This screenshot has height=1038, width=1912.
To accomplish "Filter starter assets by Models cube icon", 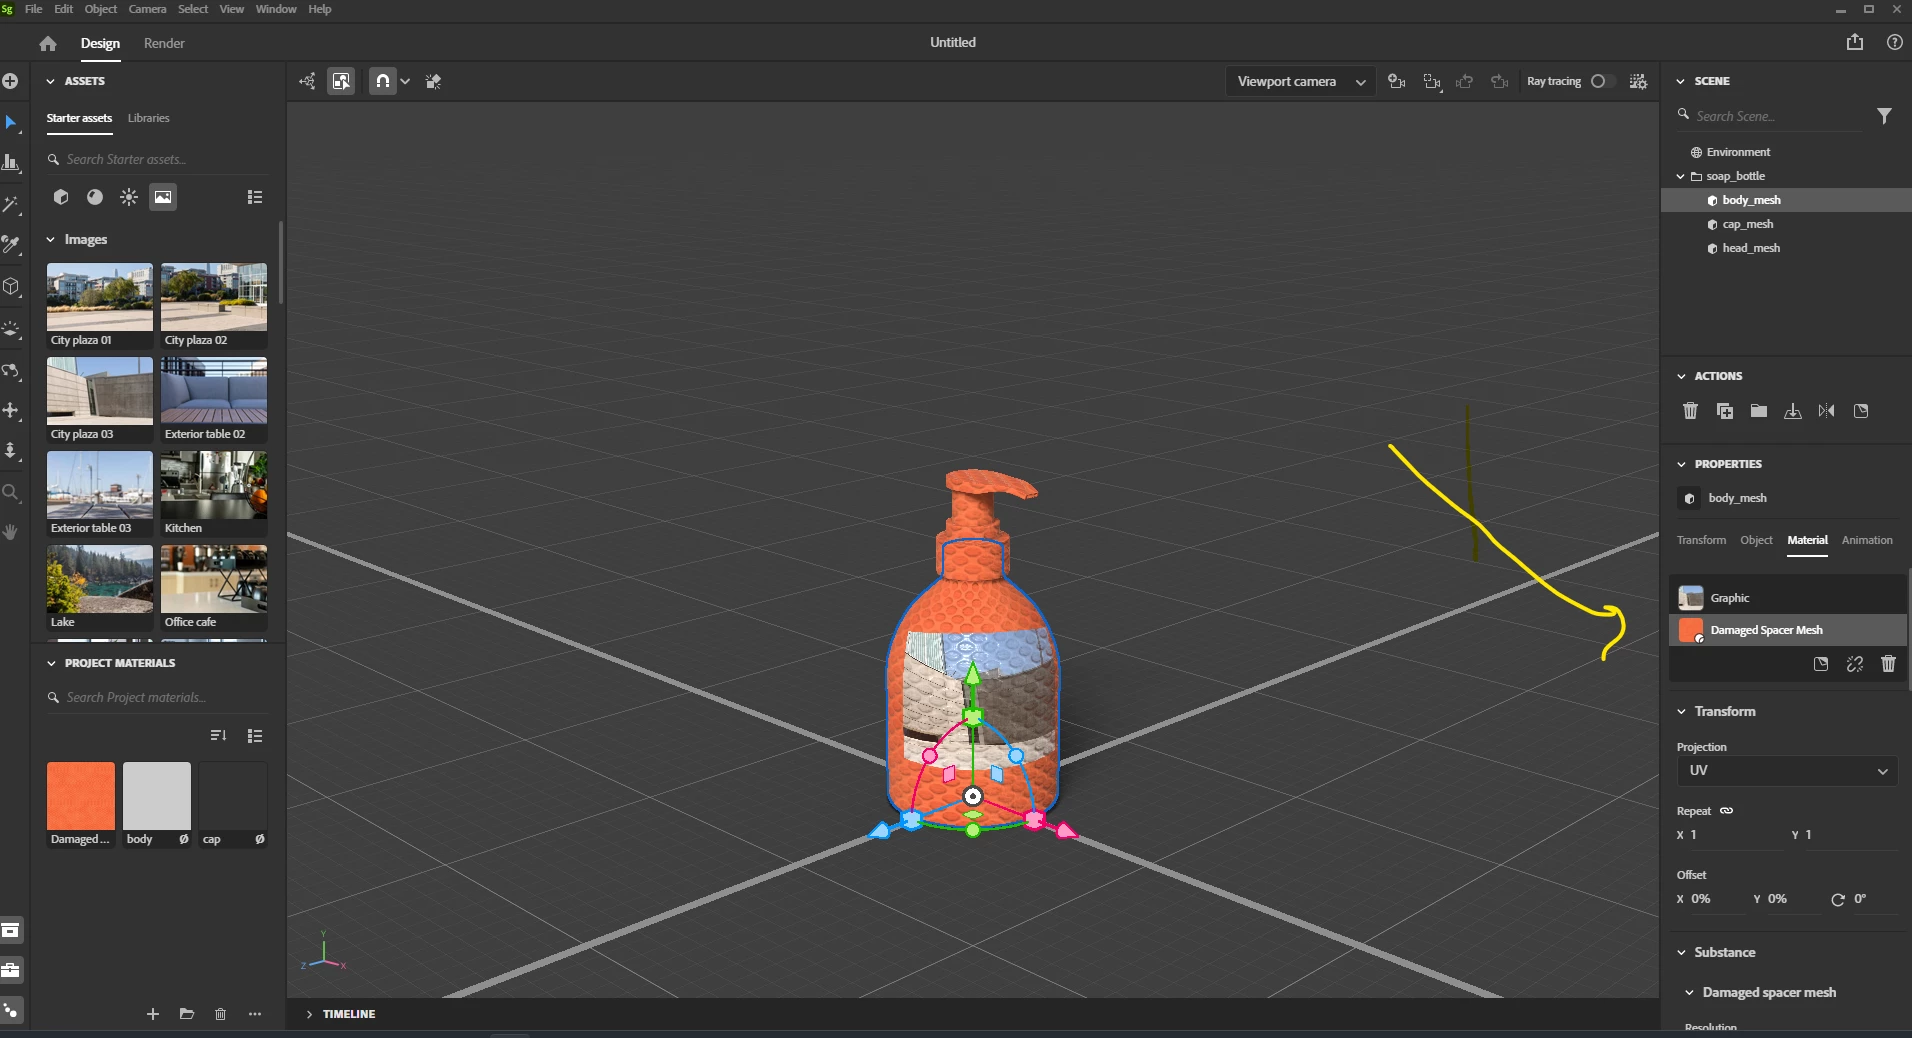I will 61,197.
